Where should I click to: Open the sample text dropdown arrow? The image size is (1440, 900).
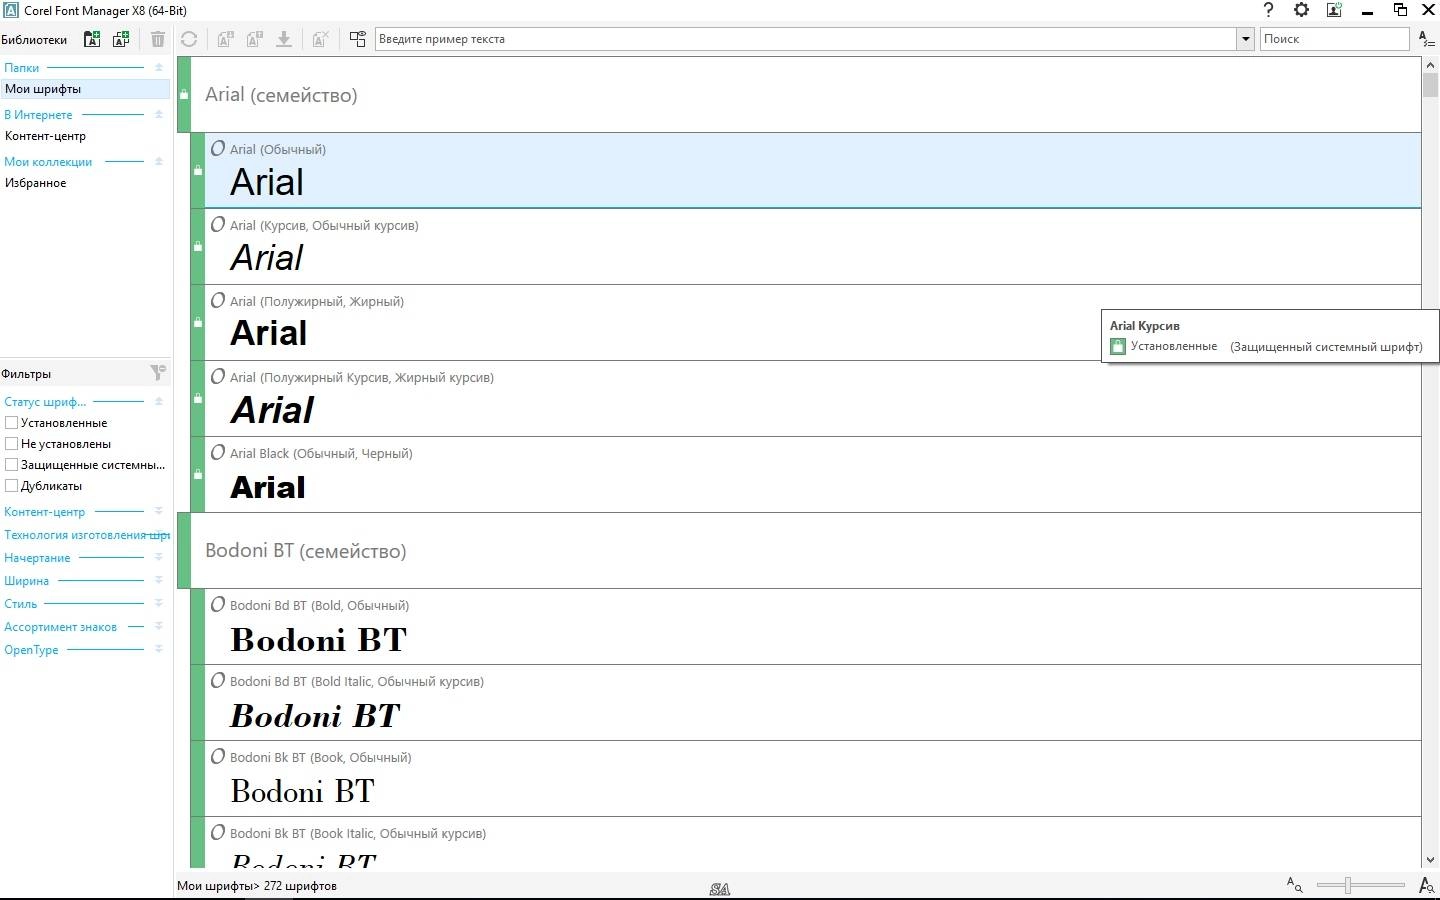(1245, 39)
